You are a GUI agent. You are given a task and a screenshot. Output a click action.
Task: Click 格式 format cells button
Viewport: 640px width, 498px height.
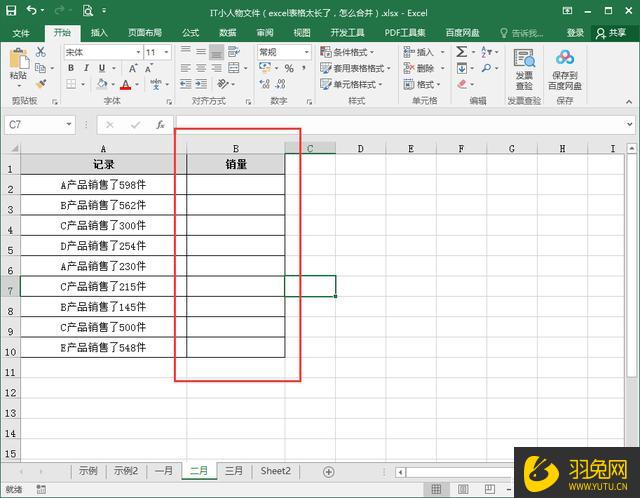point(422,84)
